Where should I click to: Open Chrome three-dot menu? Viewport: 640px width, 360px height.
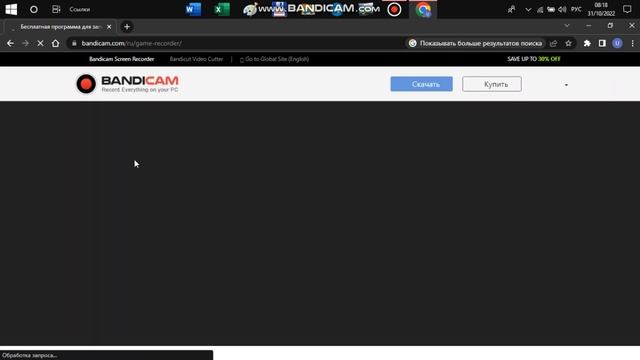pyautogui.click(x=632, y=43)
